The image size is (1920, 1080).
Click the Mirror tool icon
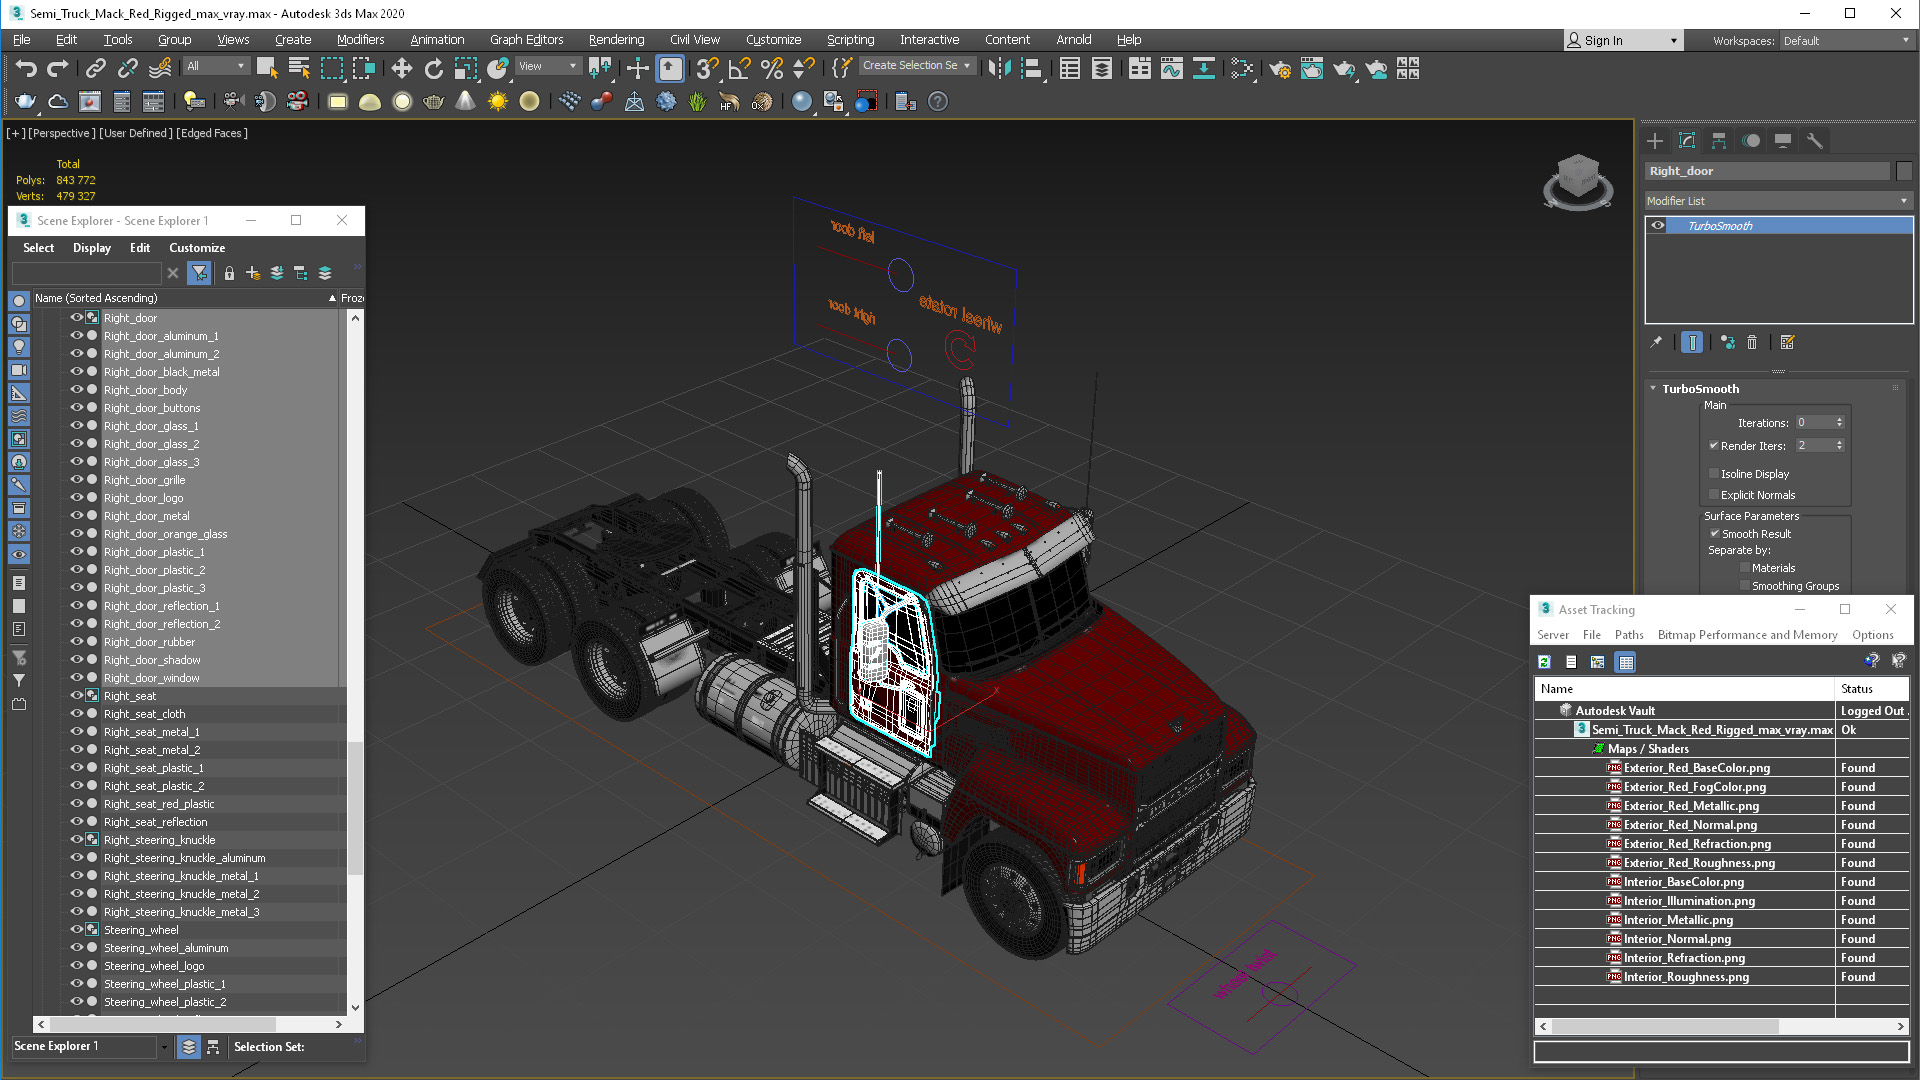pyautogui.click(x=999, y=68)
